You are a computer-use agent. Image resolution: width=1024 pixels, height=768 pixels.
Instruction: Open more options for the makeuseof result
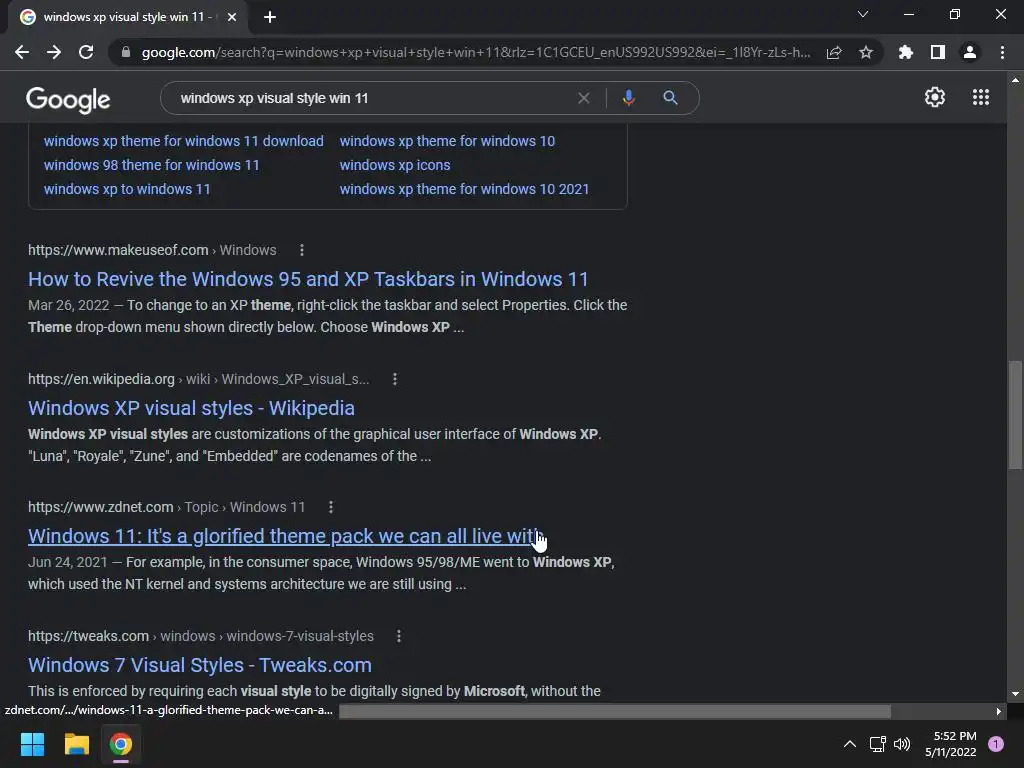point(302,250)
